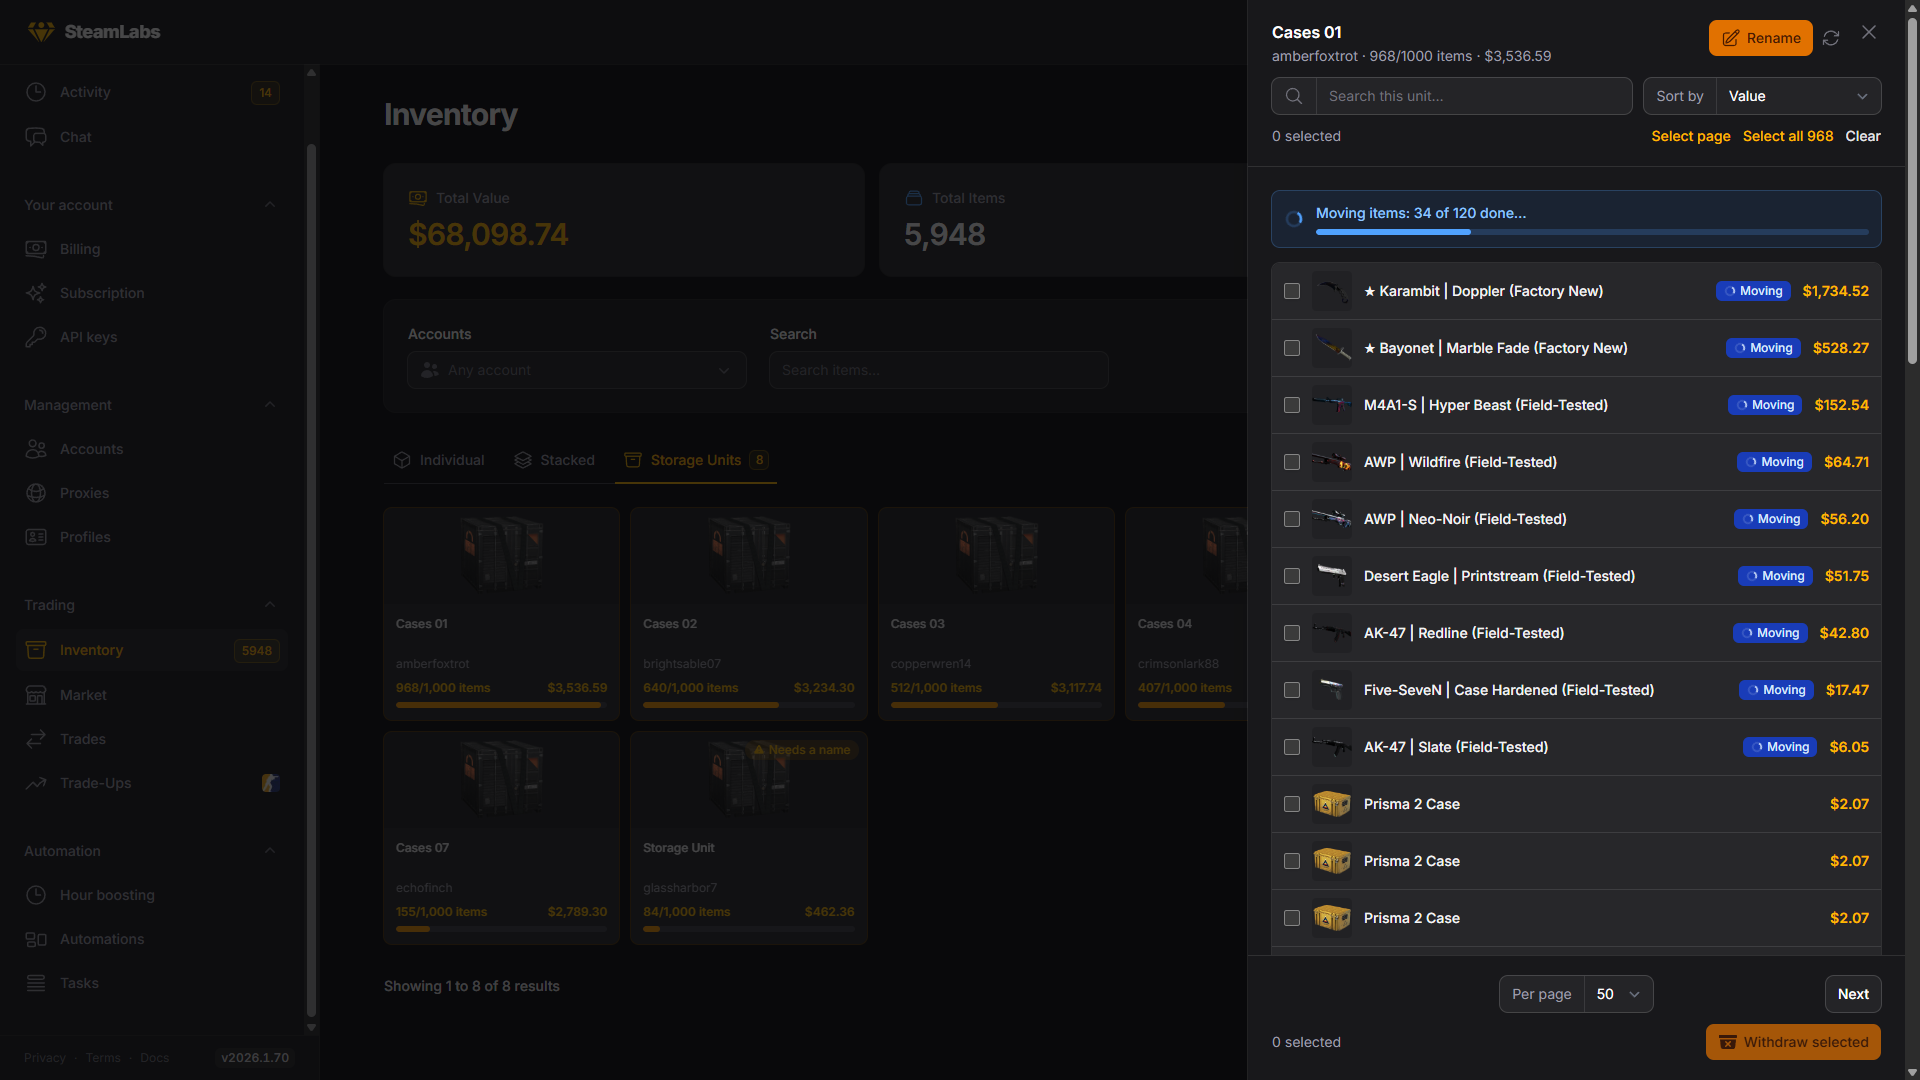This screenshot has width=1920, height=1080.
Task: Open the Inventory sidebar icon
Action: 36,650
